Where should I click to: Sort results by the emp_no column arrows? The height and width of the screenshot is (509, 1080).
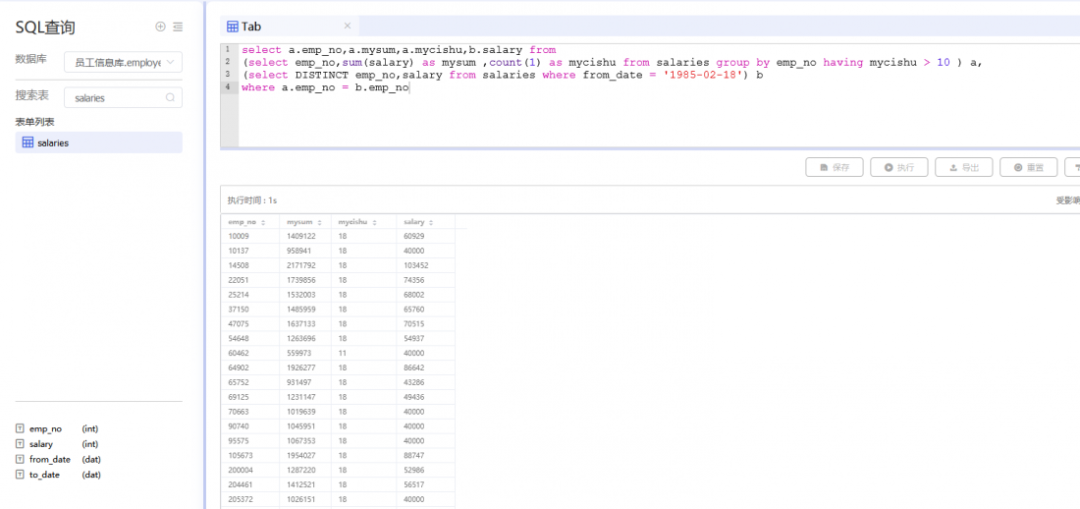pyautogui.click(x=263, y=222)
